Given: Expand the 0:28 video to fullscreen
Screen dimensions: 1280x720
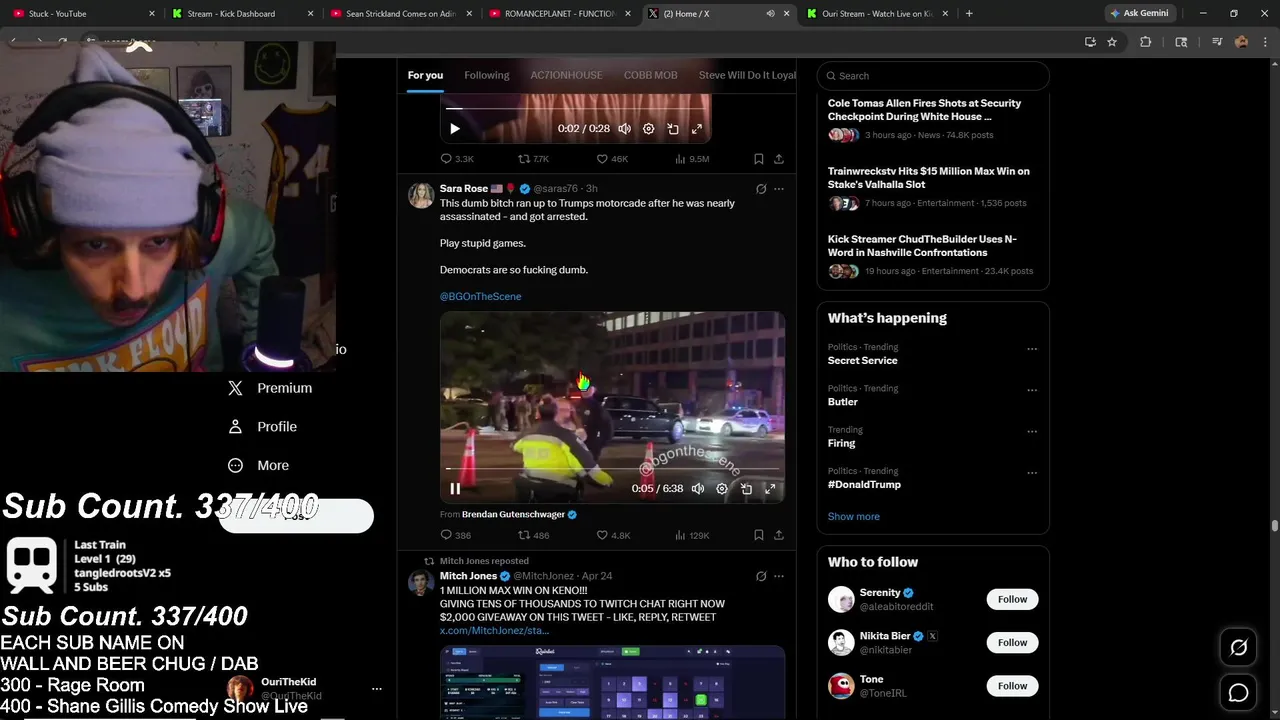Looking at the screenshot, I should (x=697, y=129).
